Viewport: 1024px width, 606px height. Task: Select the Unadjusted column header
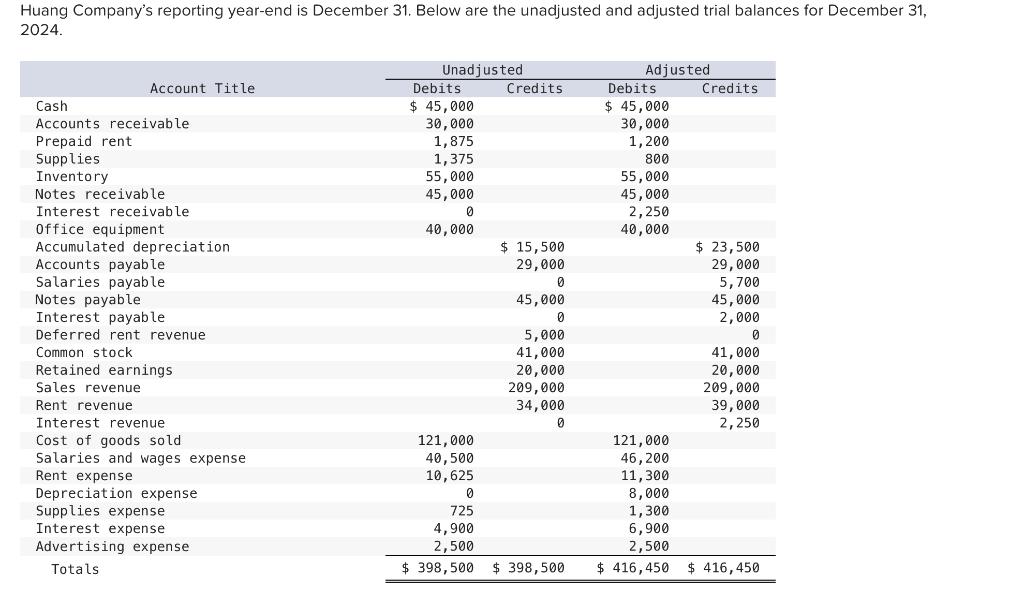[483, 70]
